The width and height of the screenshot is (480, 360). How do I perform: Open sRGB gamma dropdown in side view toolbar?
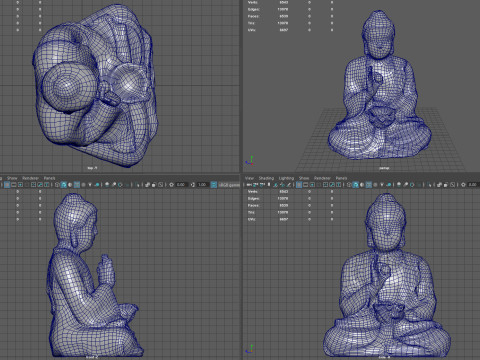[229, 184]
